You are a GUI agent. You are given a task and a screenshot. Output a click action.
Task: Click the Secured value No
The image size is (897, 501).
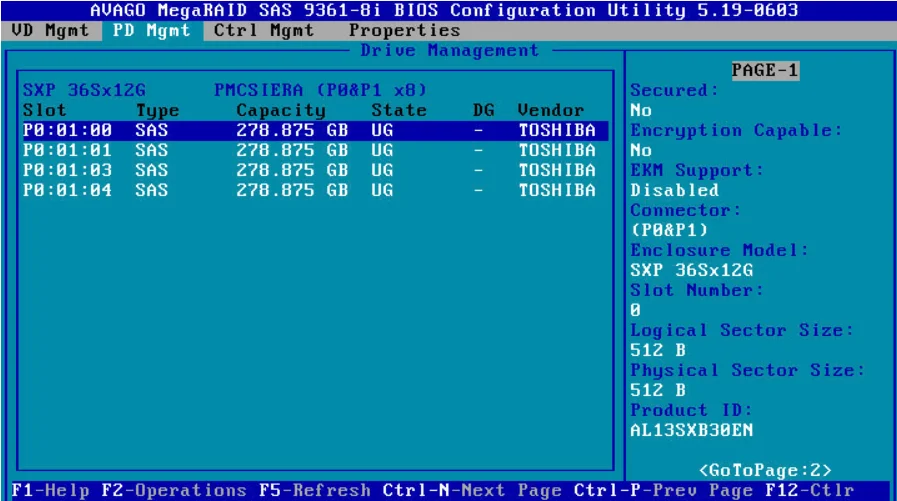641,110
